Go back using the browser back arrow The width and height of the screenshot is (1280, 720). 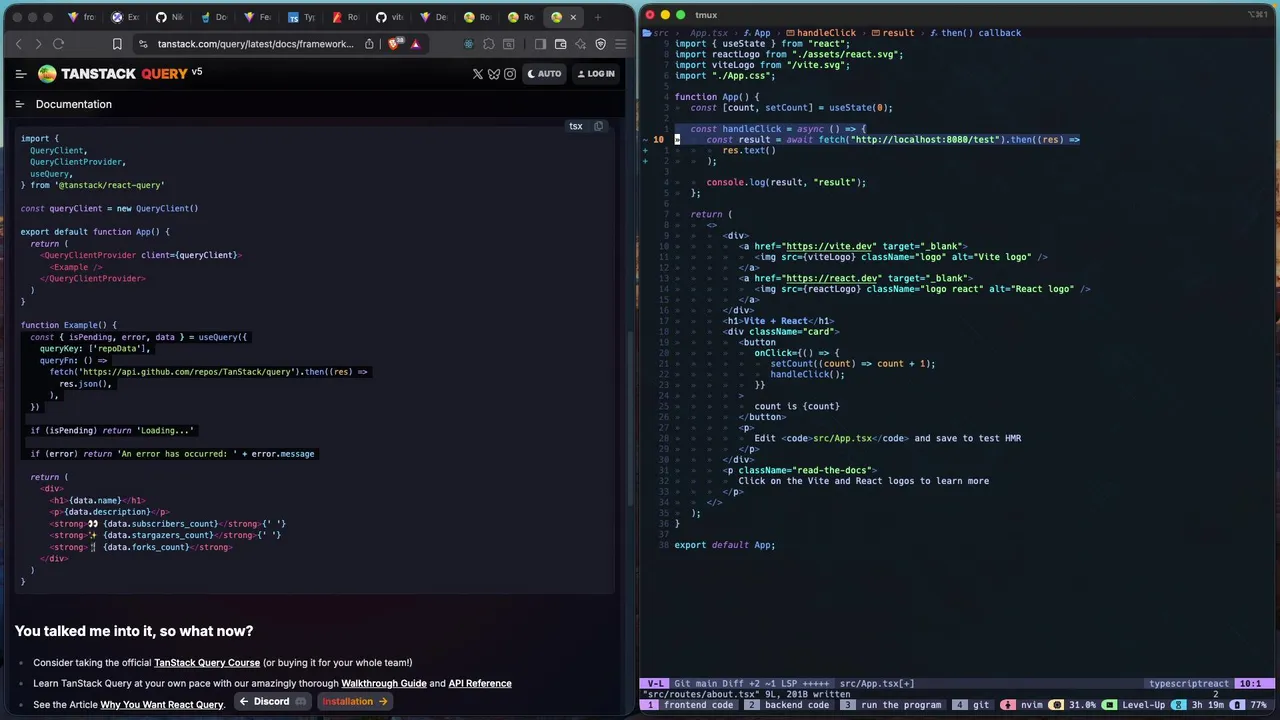pyautogui.click(x=18, y=44)
